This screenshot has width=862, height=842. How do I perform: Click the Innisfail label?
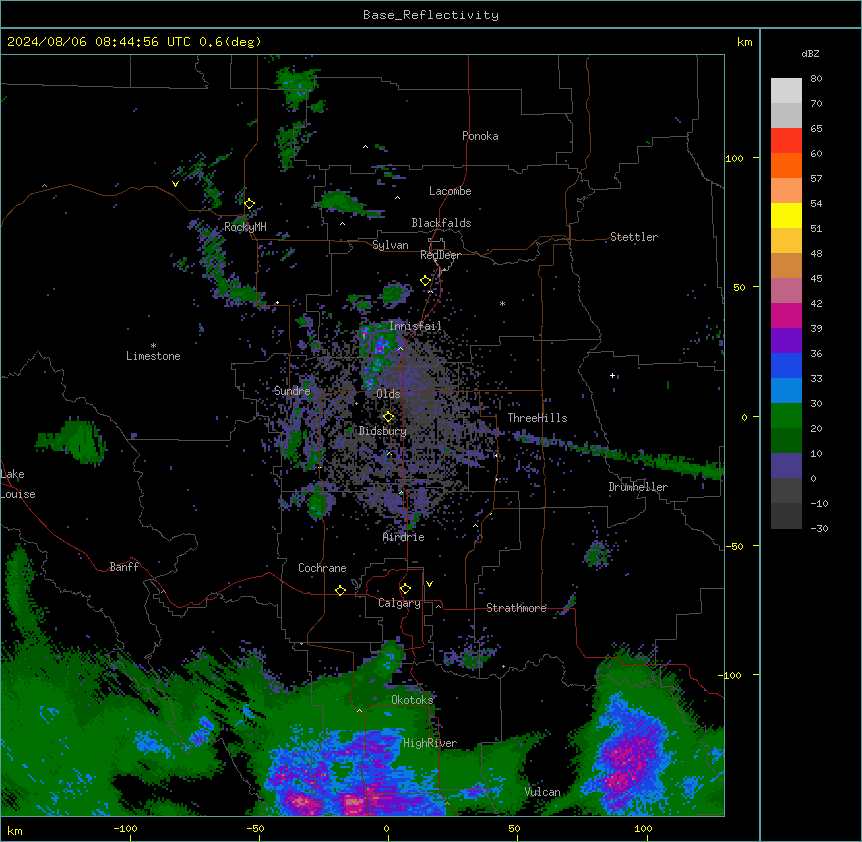click(x=415, y=326)
